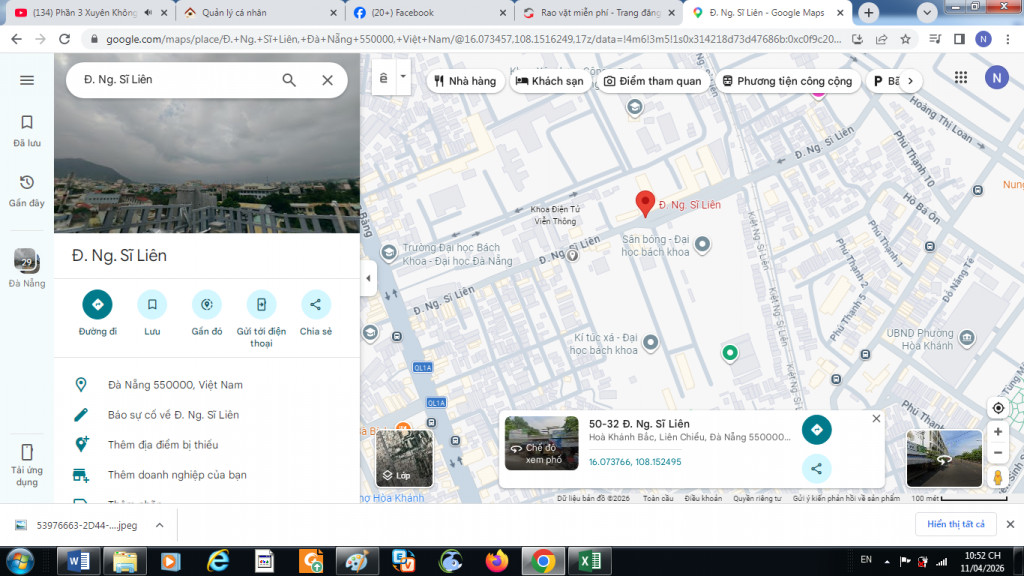The height and width of the screenshot is (576, 1024).
Task: Share location via Chia sẻ icon
Action: point(315,304)
